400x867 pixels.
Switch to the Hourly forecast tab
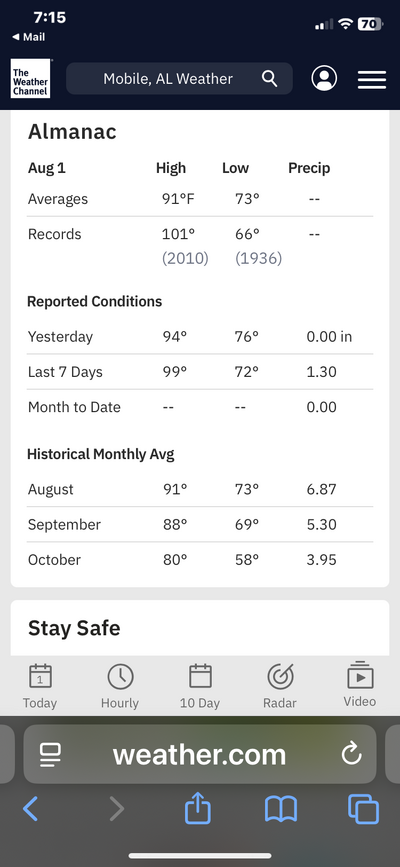[x=120, y=686]
